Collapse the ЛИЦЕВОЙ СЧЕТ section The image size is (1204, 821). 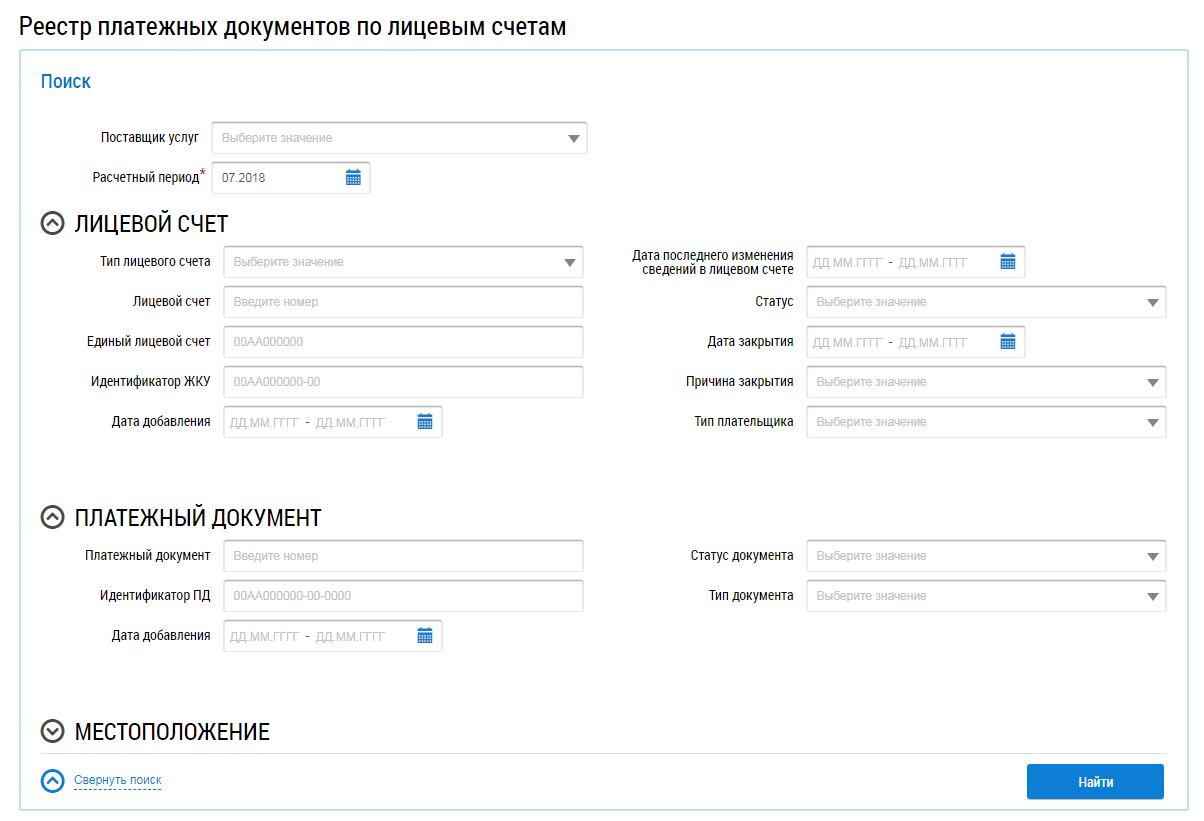click(x=52, y=223)
